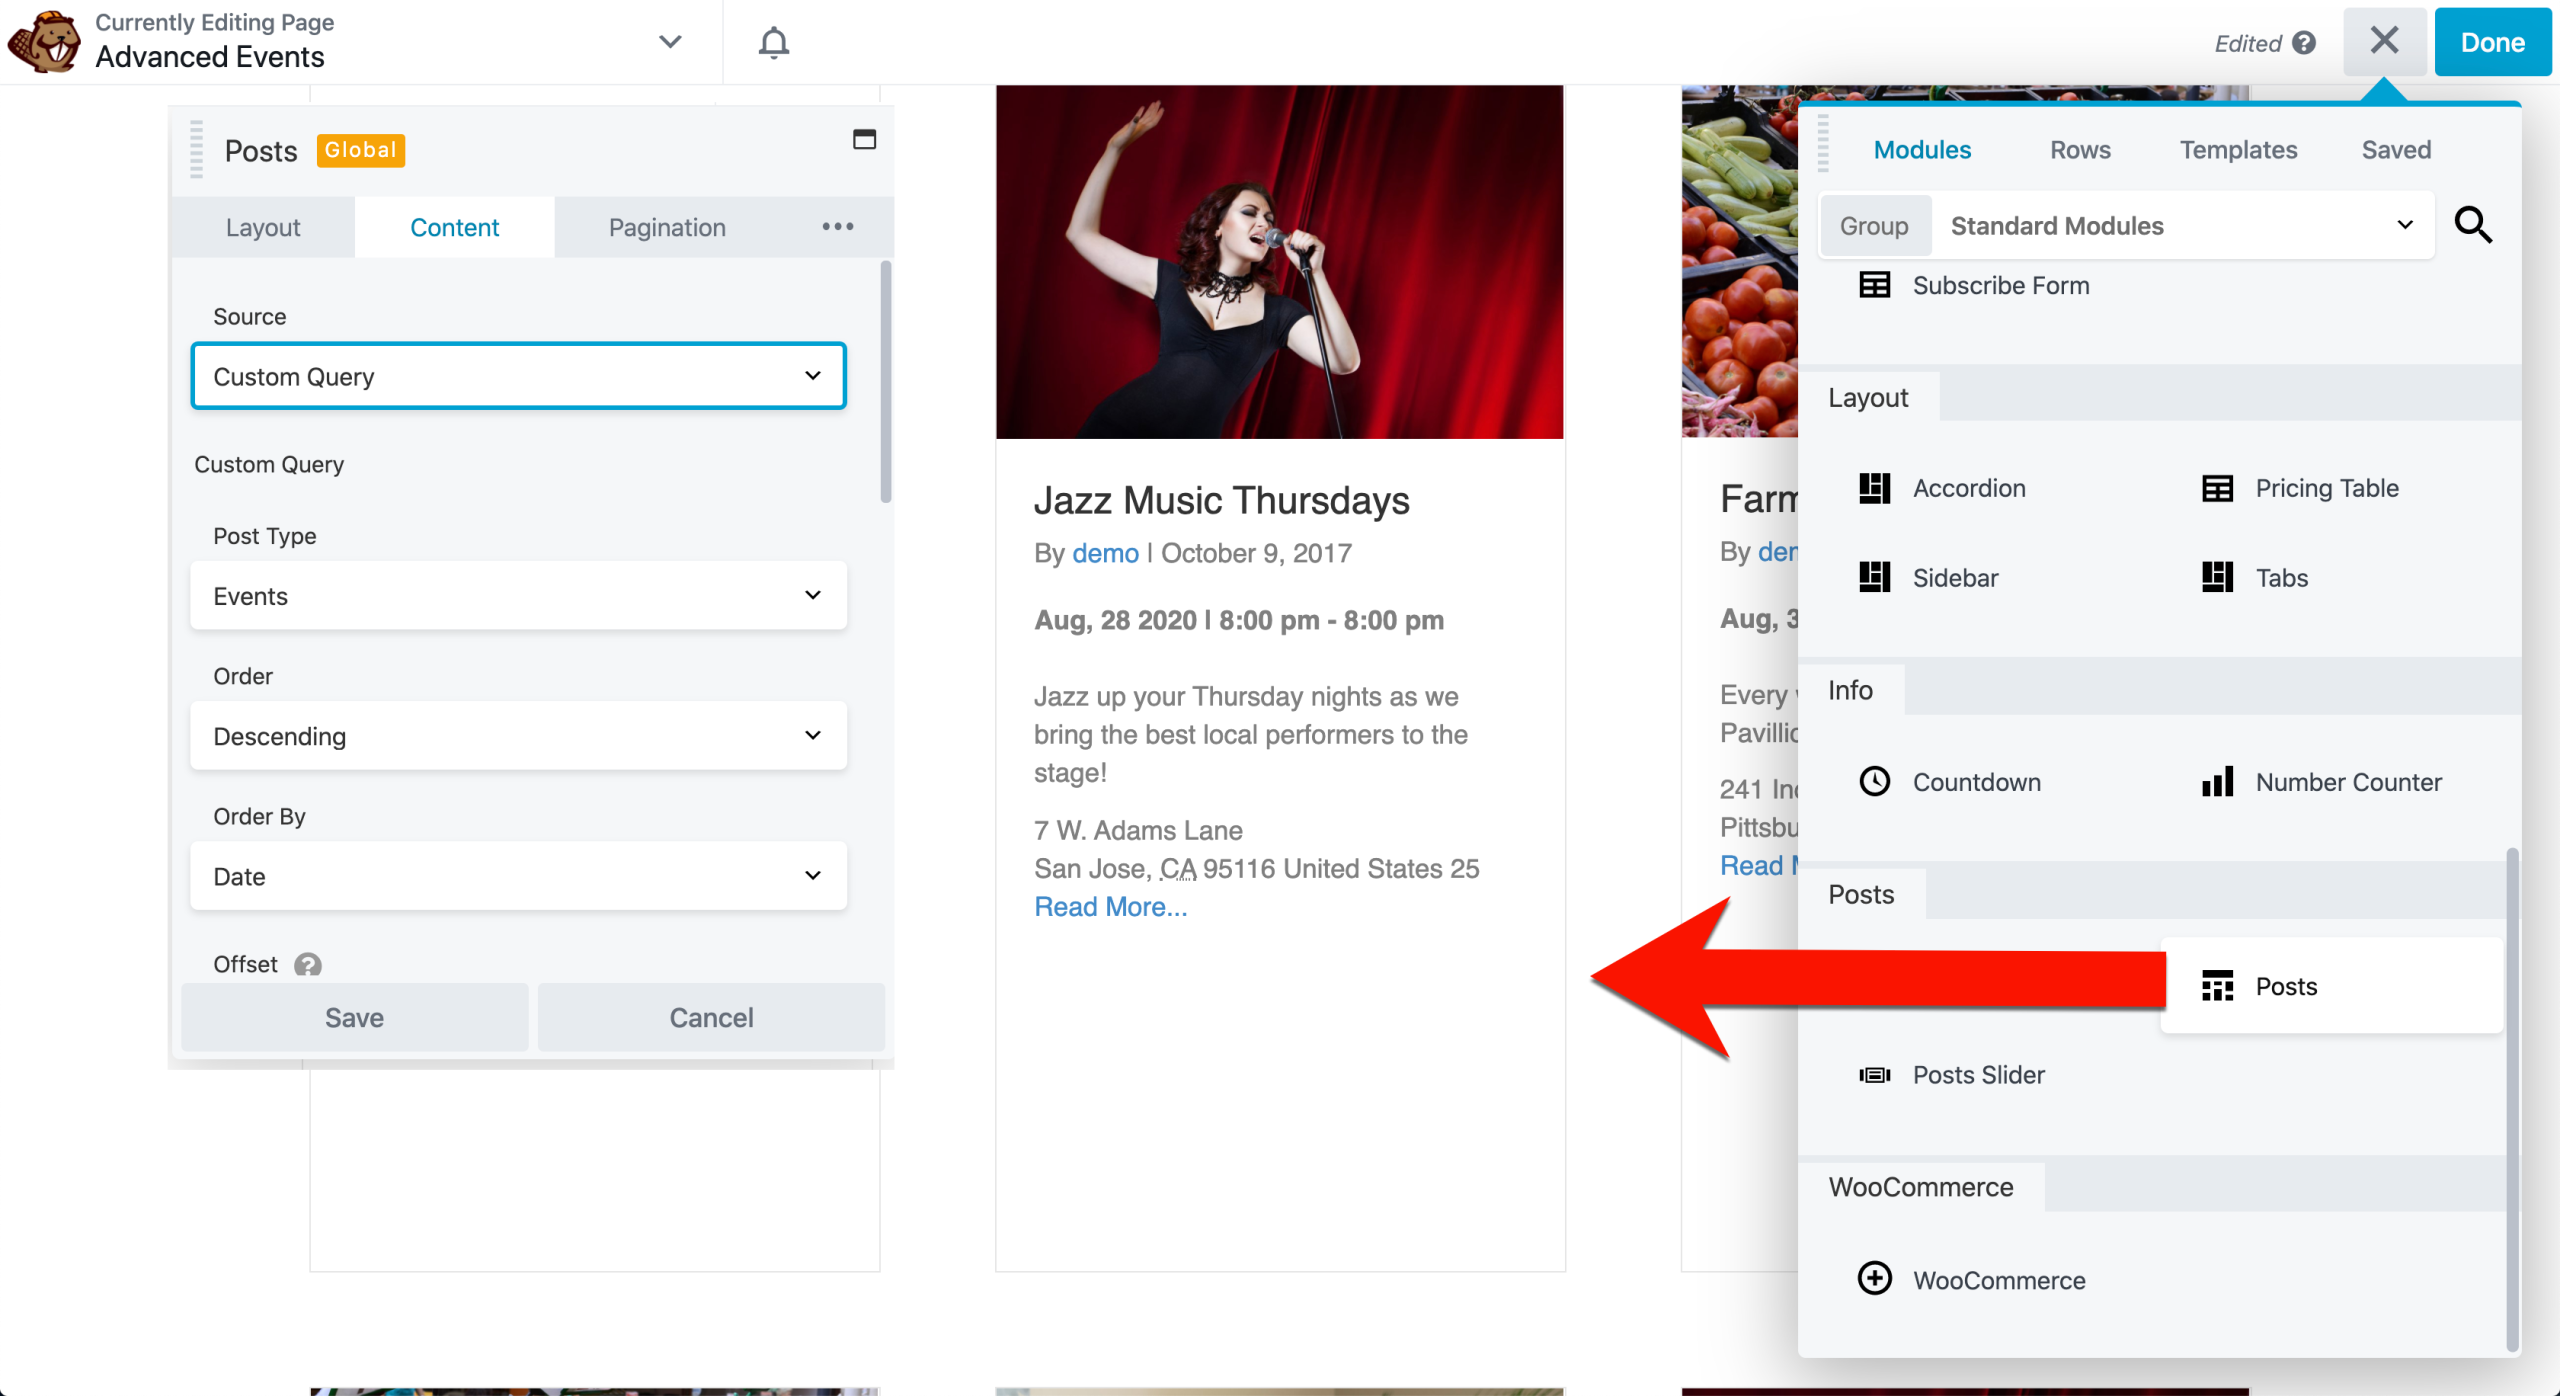Click the search modules magnifier icon
Image resolution: width=2560 pixels, height=1396 pixels.
point(2473,225)
